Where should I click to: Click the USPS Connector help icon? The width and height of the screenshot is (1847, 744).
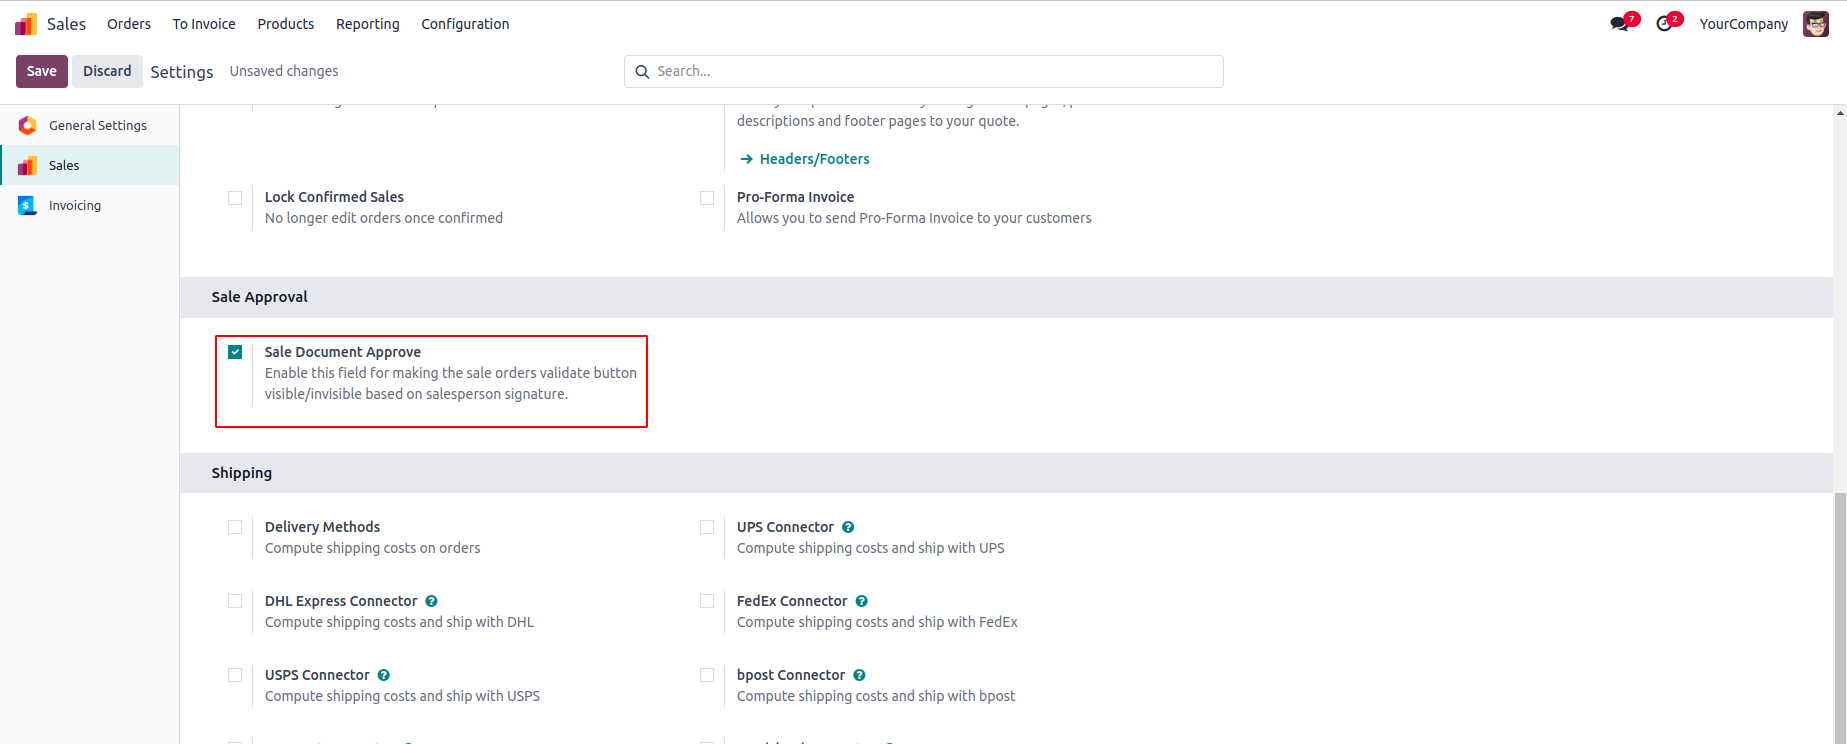coord(383,675)
